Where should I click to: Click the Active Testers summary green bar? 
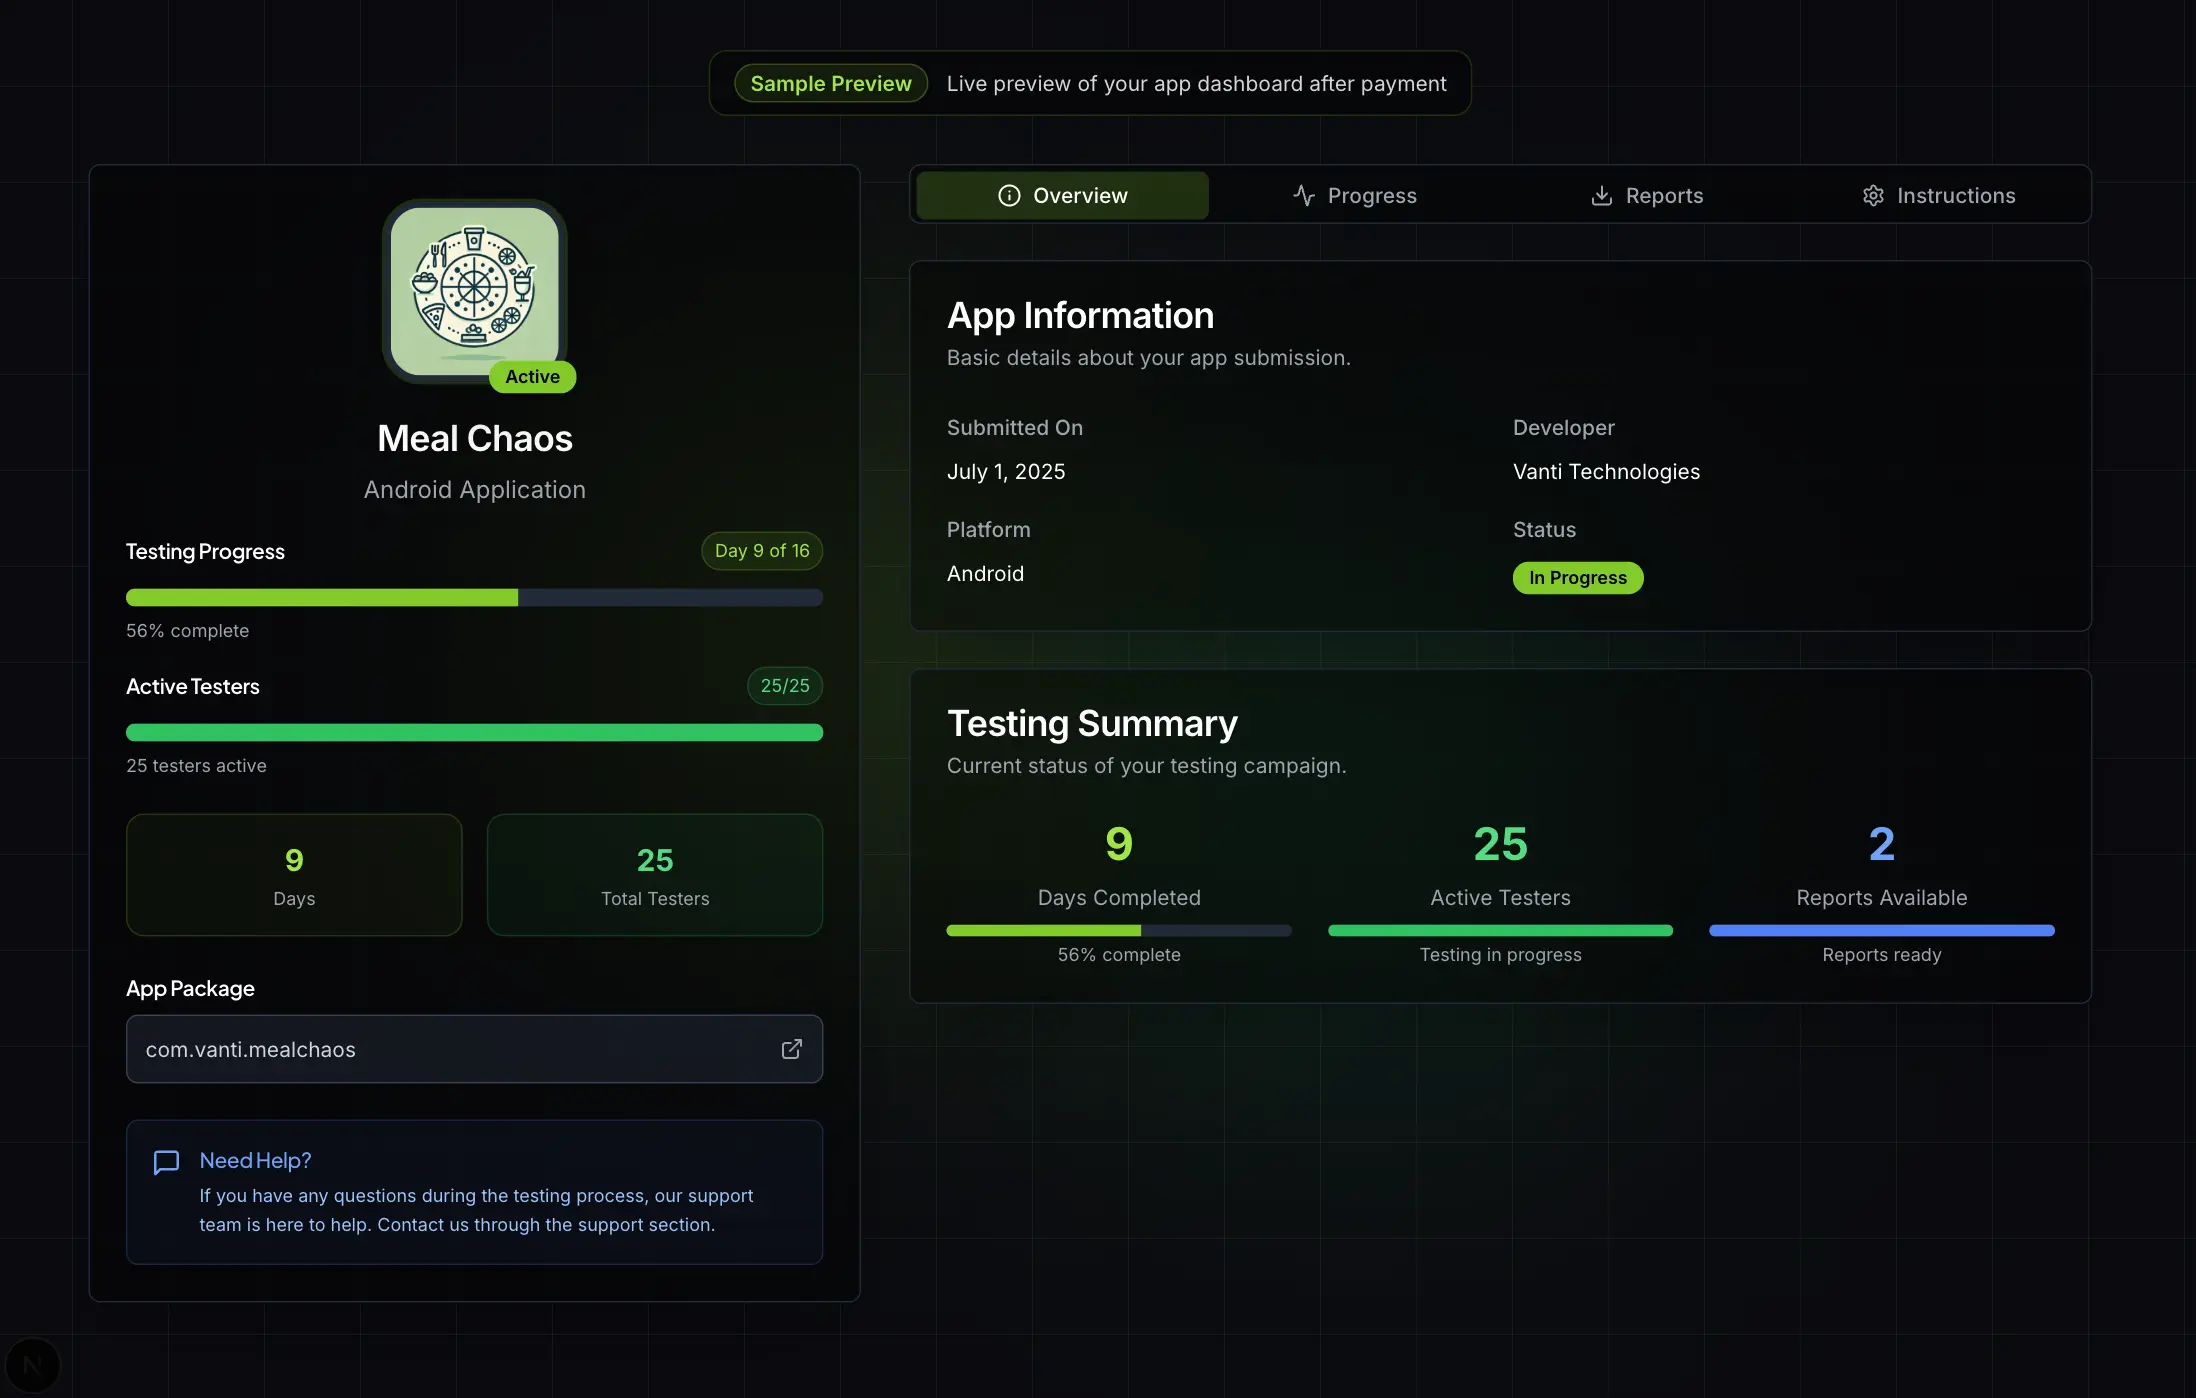pyautogui.click(x=1500, y=931)
